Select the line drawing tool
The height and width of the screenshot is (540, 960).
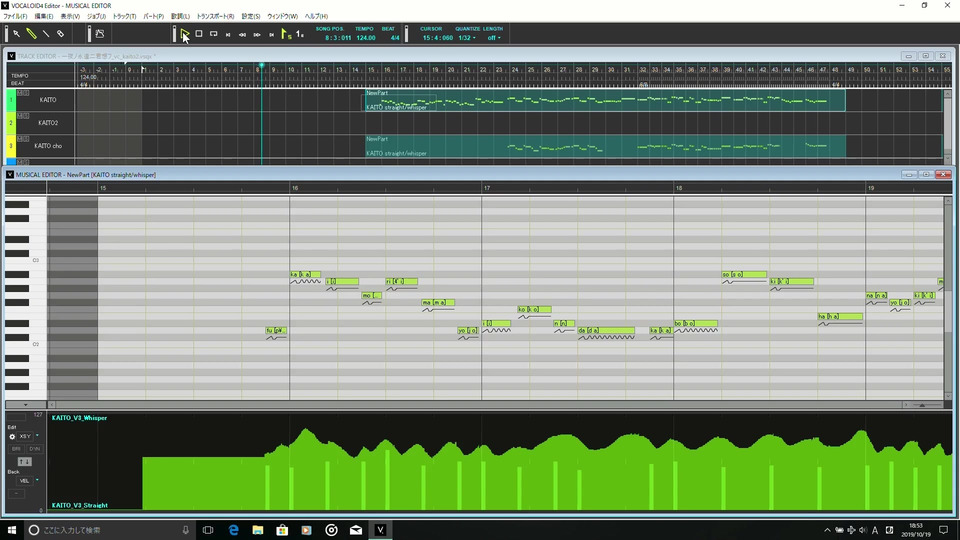pyautogui.click(x=46, y=34)
